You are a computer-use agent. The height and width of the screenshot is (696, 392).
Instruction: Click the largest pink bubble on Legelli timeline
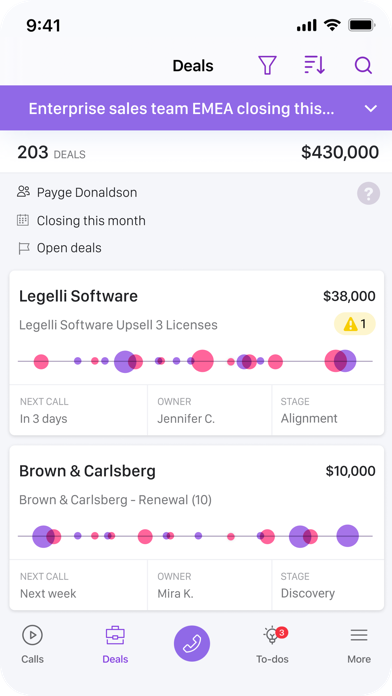coord(202,361)
